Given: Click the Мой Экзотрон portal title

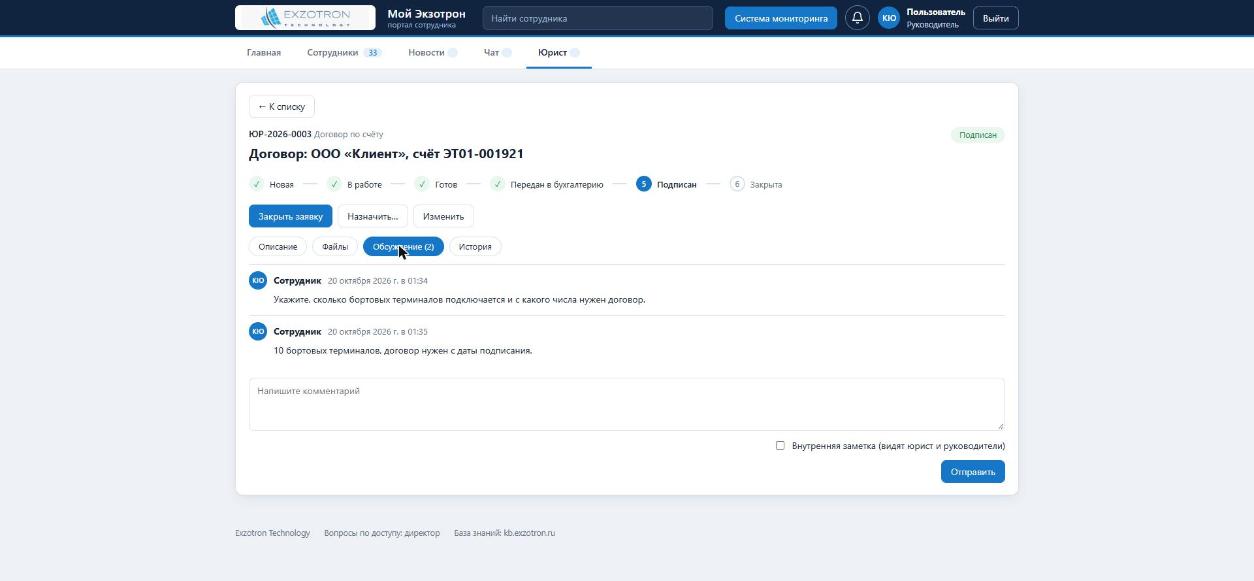Looking at the screenshot, I should (426, 14).
